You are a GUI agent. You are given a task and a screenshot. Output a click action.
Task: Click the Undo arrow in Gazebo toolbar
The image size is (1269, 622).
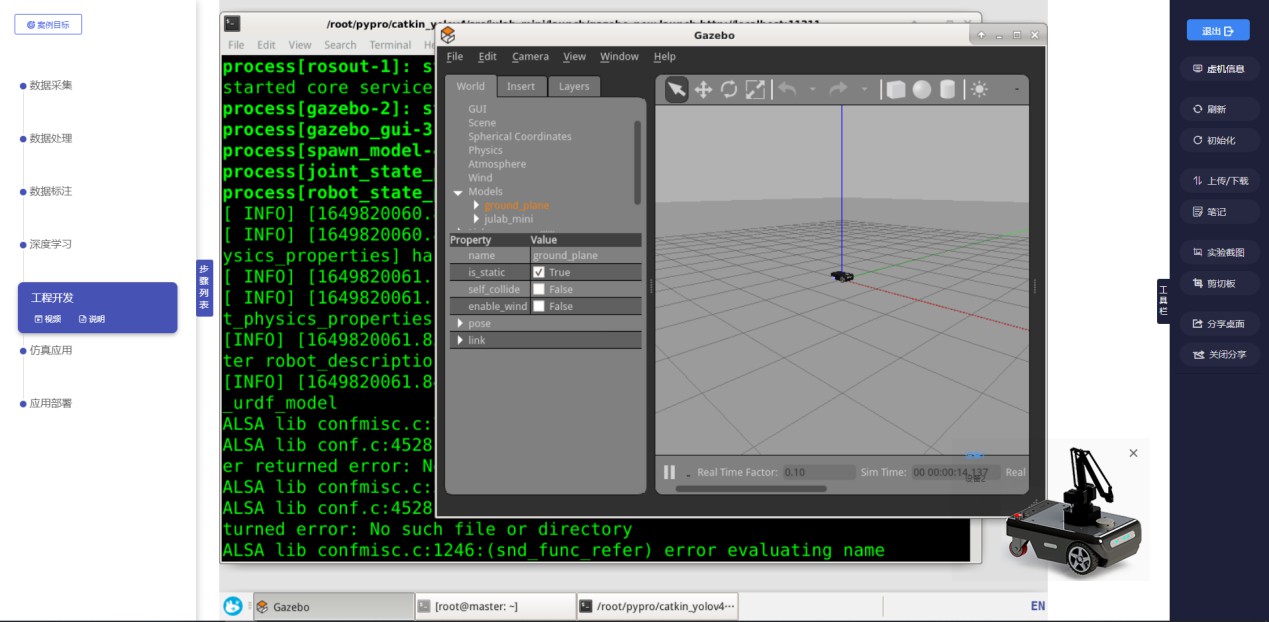[x=788, y=90]
